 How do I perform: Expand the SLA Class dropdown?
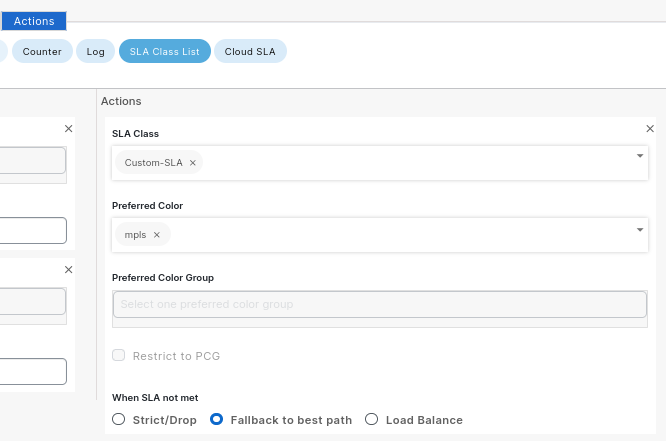click(640, 156)
